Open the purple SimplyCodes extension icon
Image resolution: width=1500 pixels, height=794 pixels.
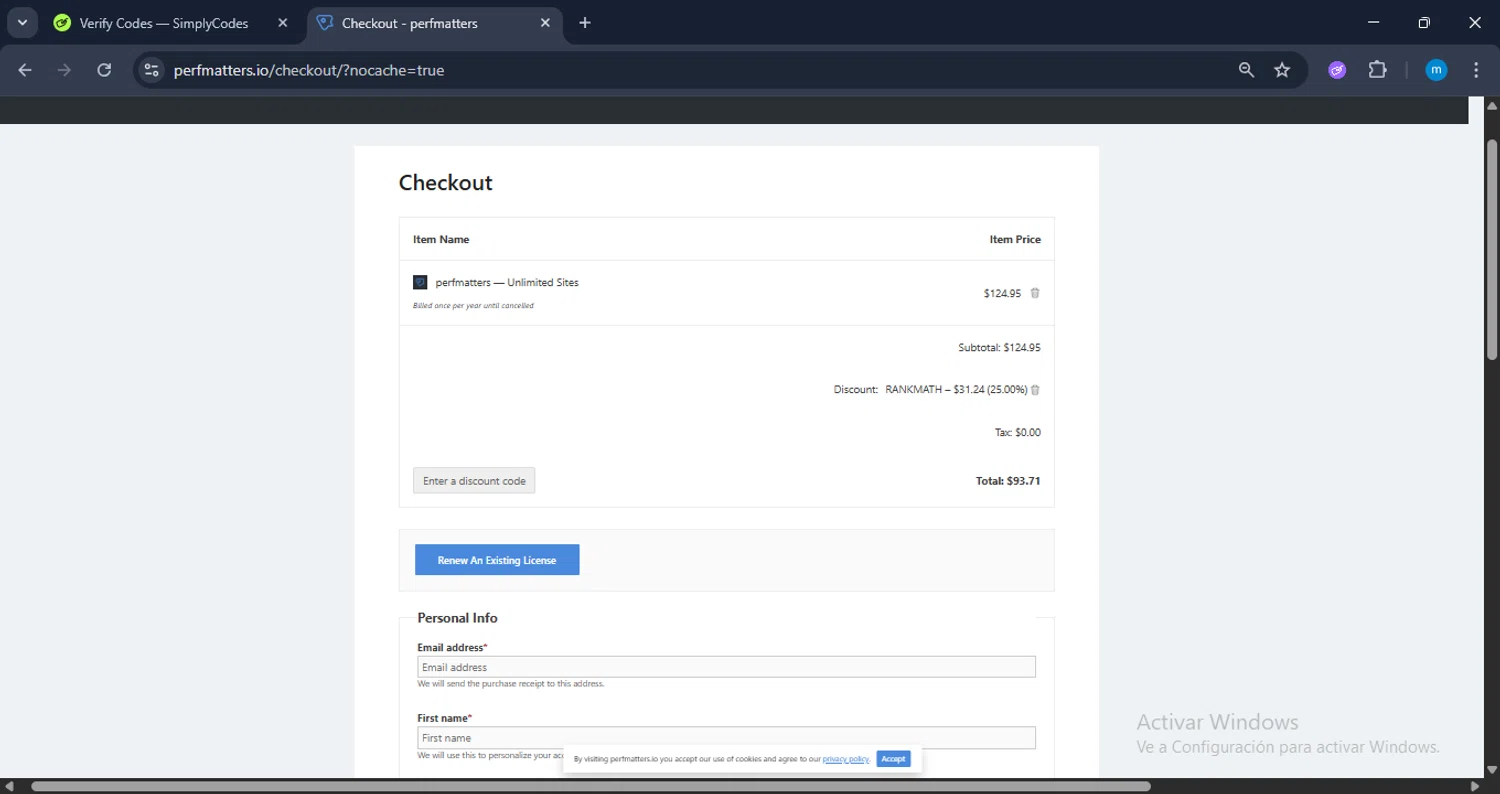(1337, 70)
